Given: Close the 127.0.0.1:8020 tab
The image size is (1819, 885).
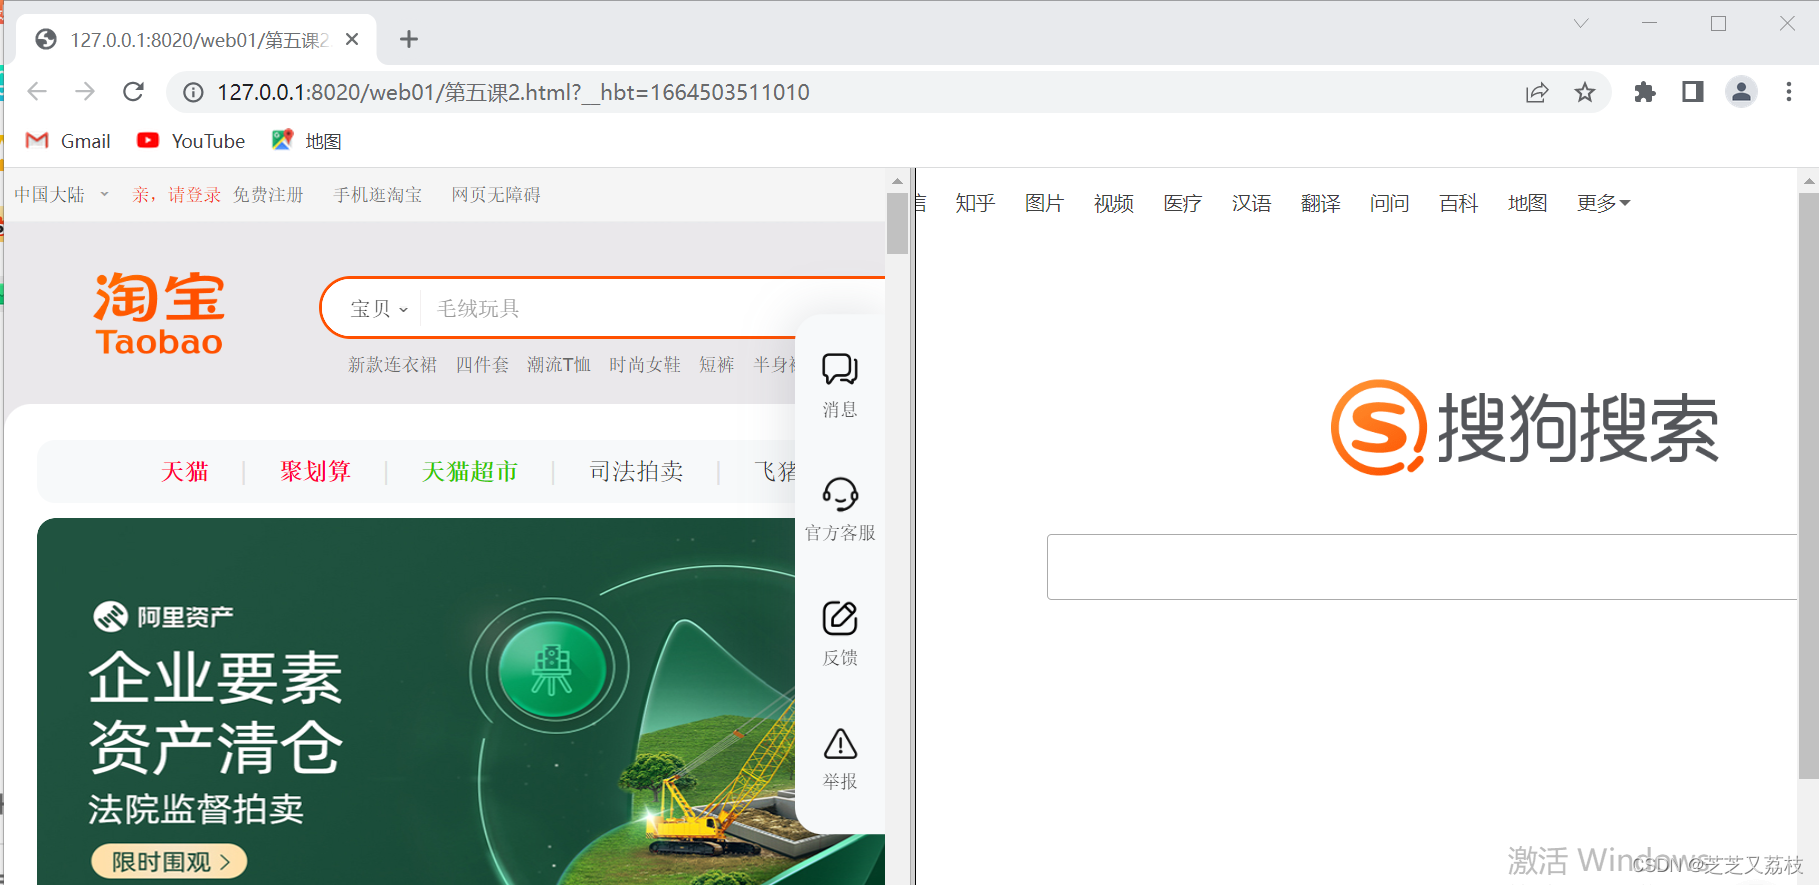Looking at the screenshot, I should coord(352,39).
